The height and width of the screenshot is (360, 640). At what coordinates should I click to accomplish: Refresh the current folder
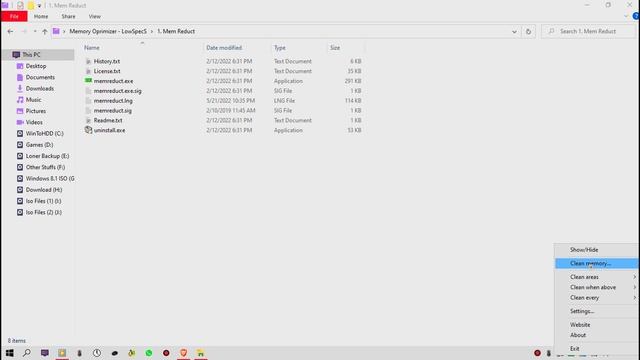[x=528, y=31]
